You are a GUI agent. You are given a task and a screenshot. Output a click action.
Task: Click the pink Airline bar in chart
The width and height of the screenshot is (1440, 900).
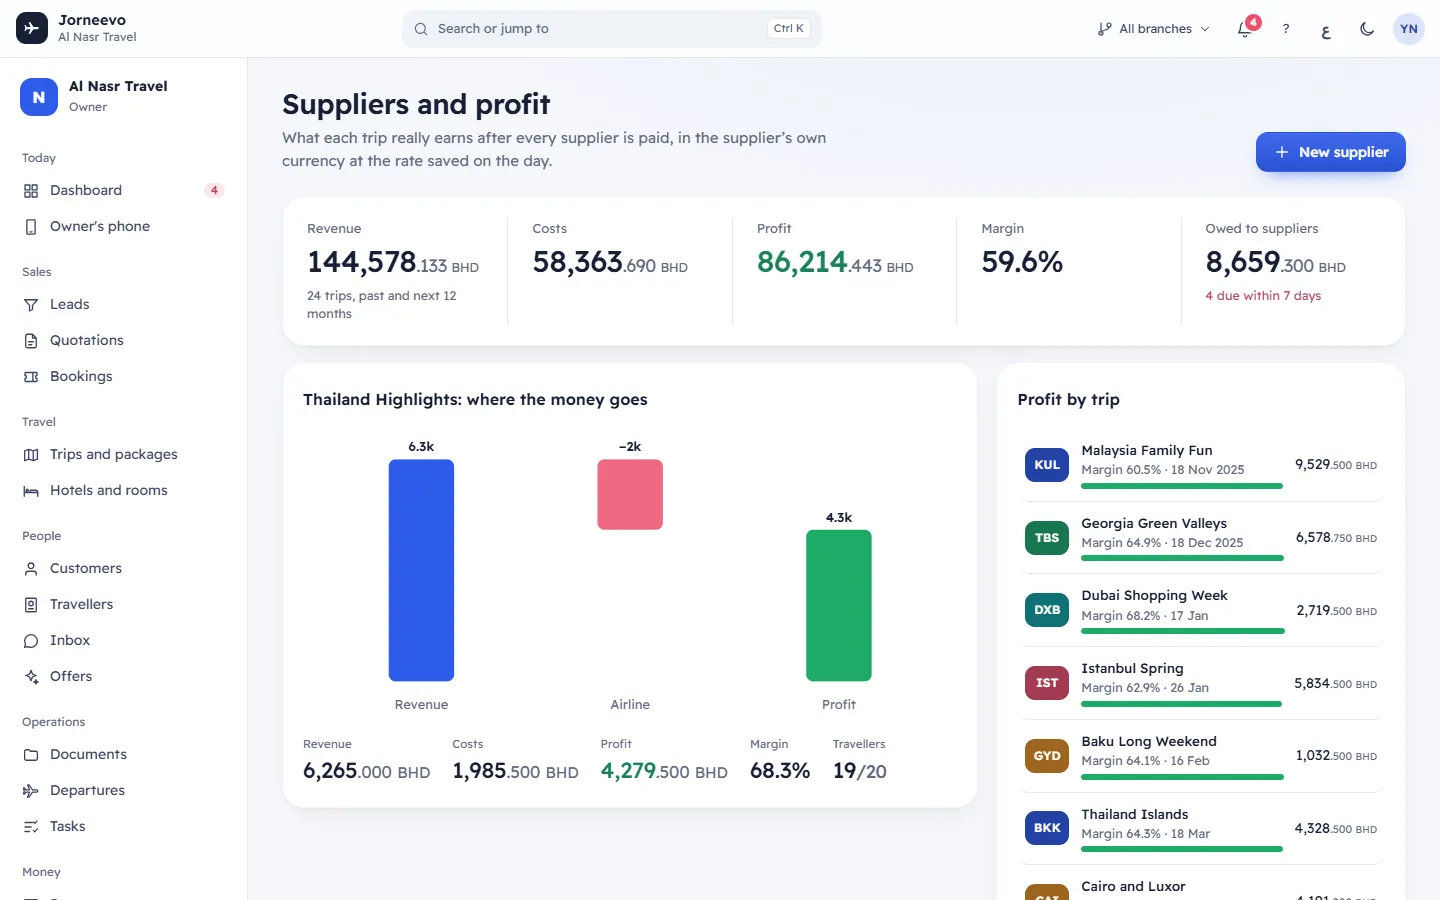(630, 494)
